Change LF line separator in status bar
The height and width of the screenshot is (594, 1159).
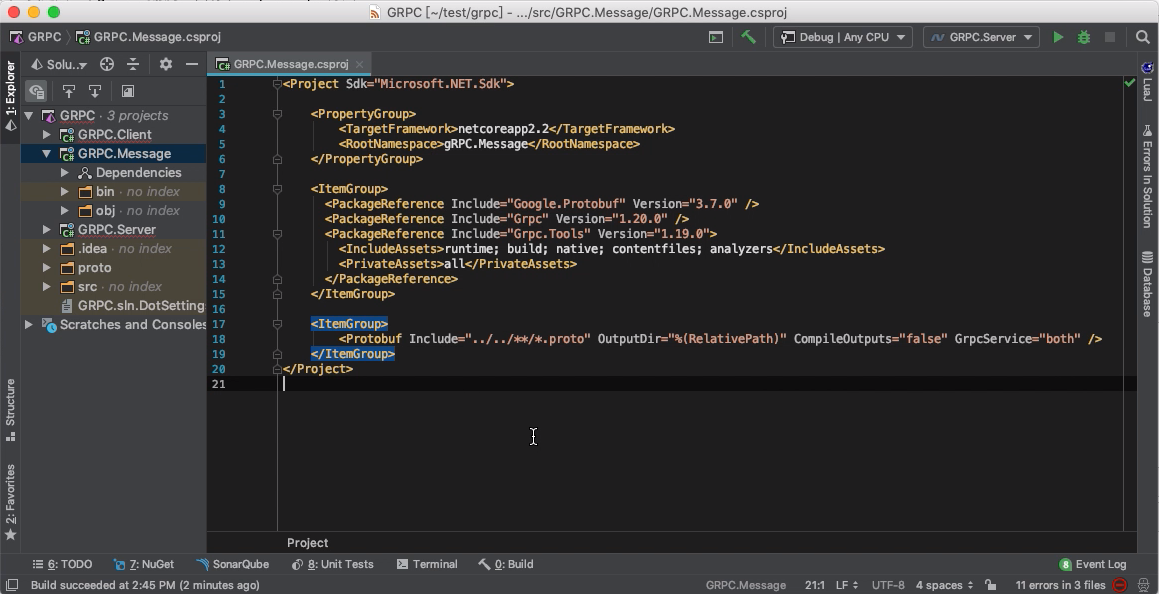pyautogui.click(x=846, y=584)
